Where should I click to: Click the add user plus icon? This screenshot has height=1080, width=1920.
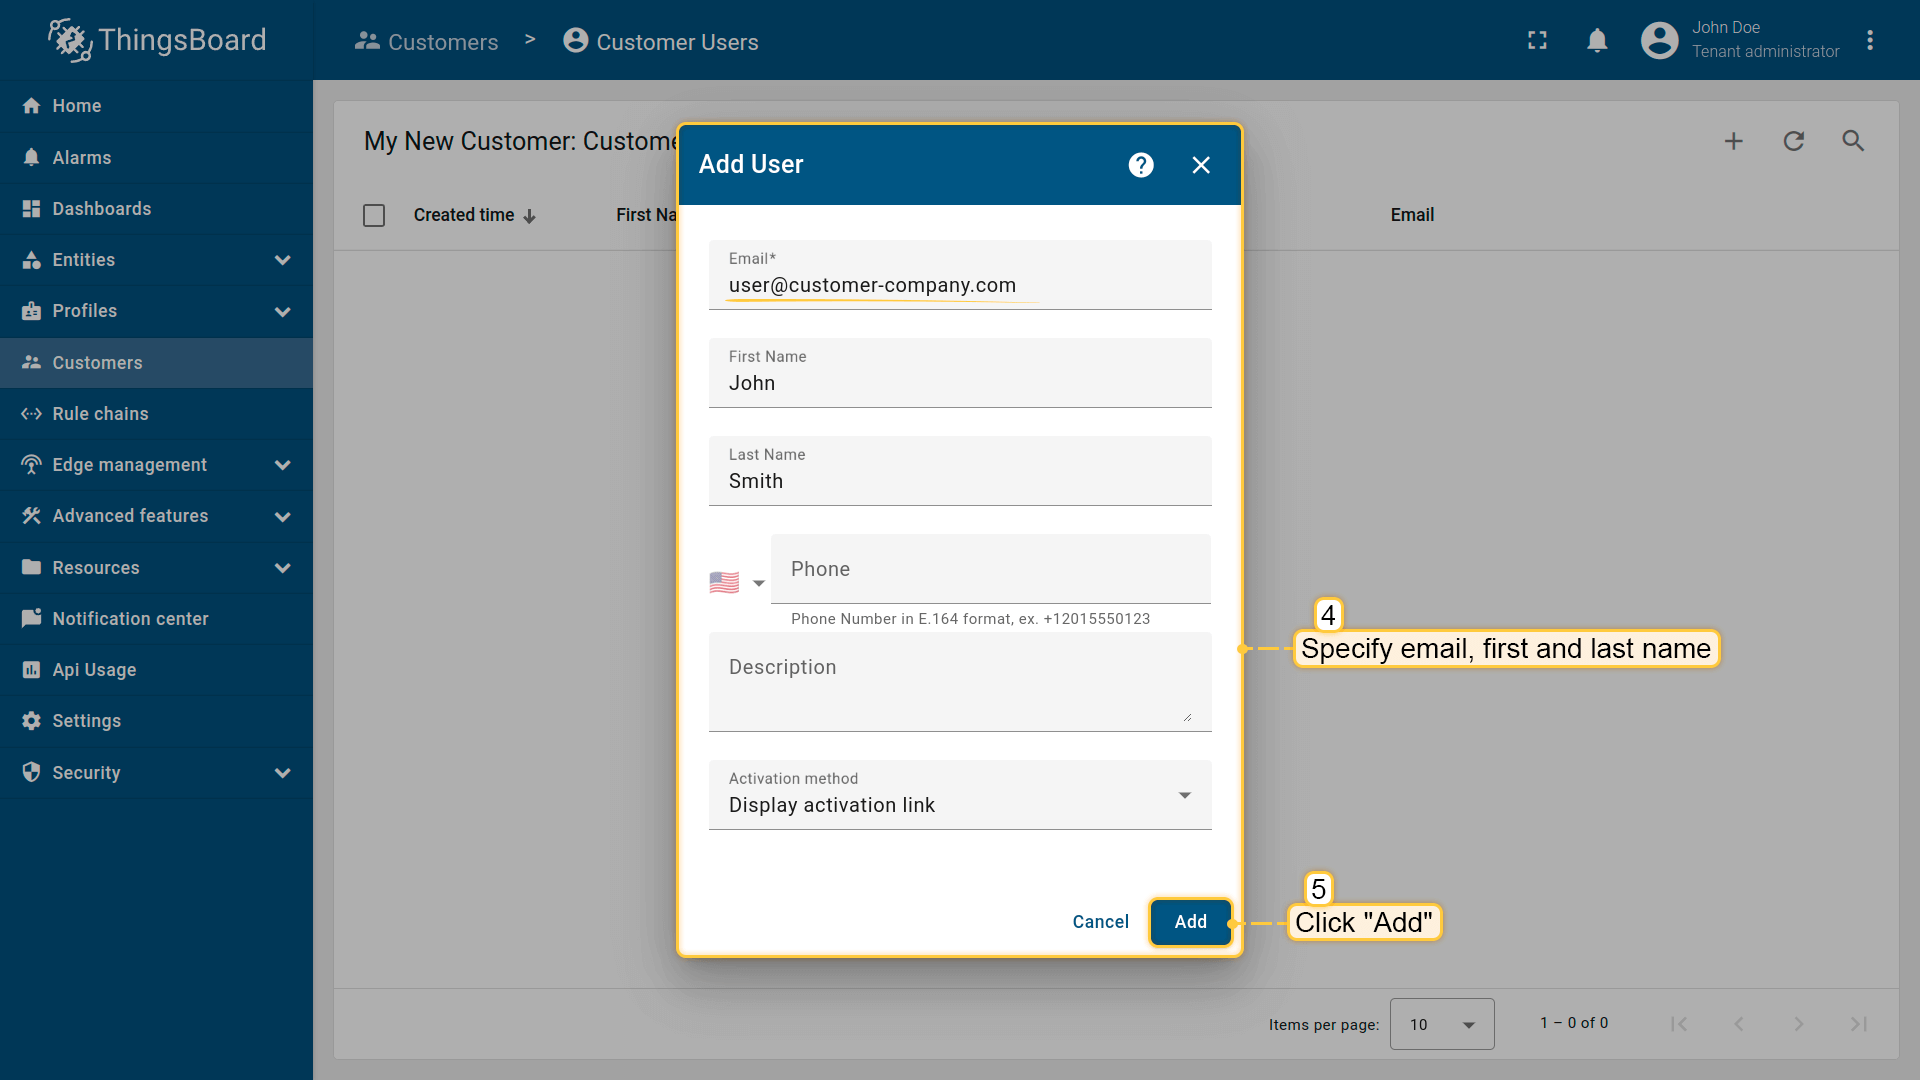click(1733, 142)
